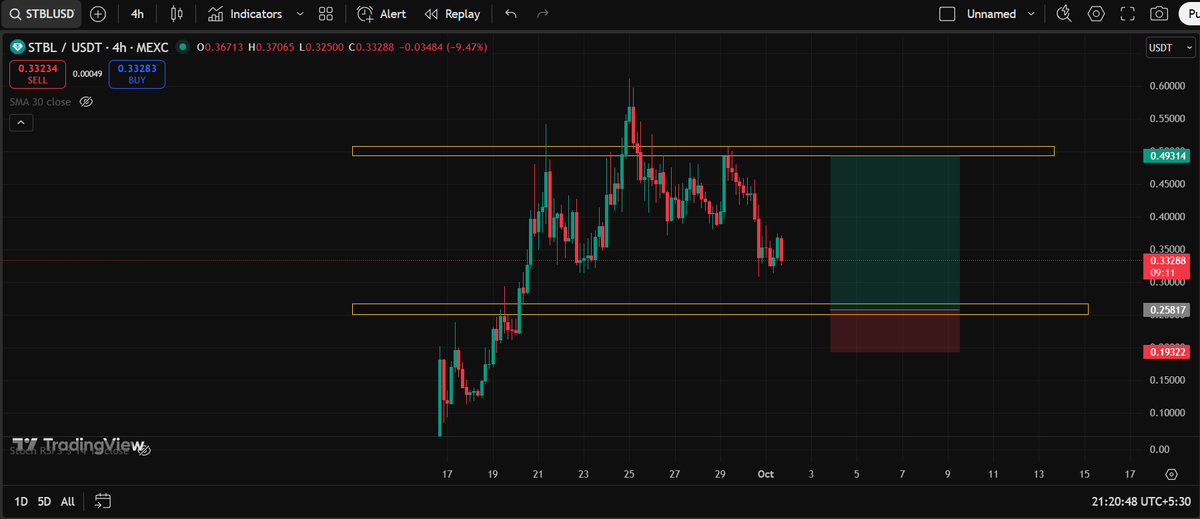Click the 0.25817 entry price label
1200x519 pixels.
1166,311
